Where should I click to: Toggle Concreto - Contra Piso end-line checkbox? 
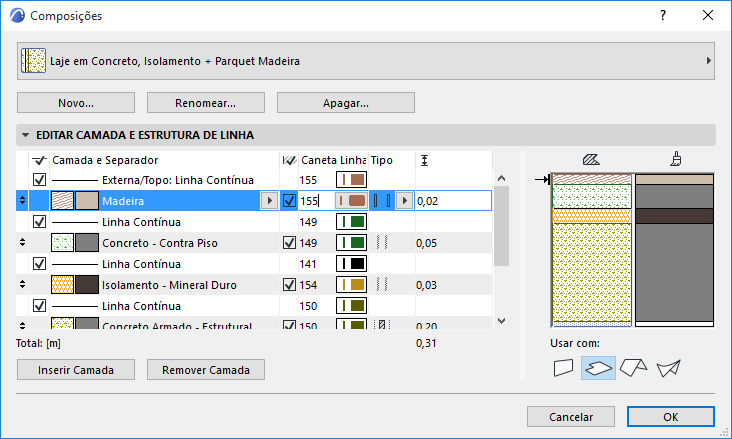tap(289, 243)
